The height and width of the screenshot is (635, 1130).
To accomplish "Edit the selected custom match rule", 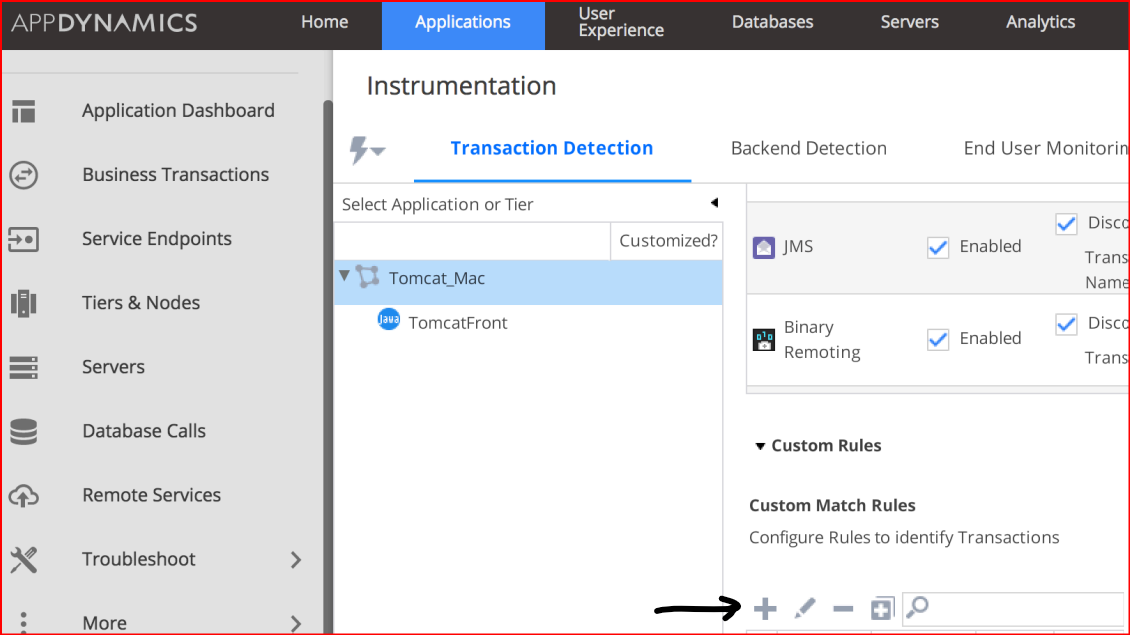I will click(804, 608).
